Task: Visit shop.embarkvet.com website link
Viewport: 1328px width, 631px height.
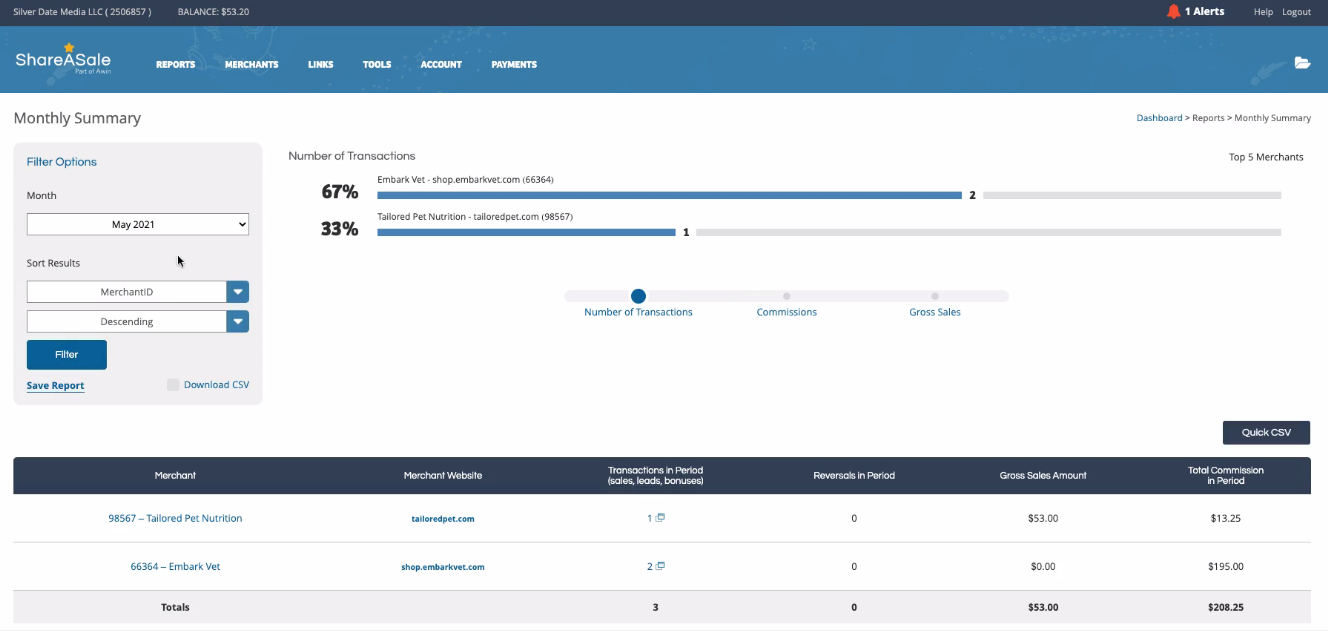Action: pos(443,567)
